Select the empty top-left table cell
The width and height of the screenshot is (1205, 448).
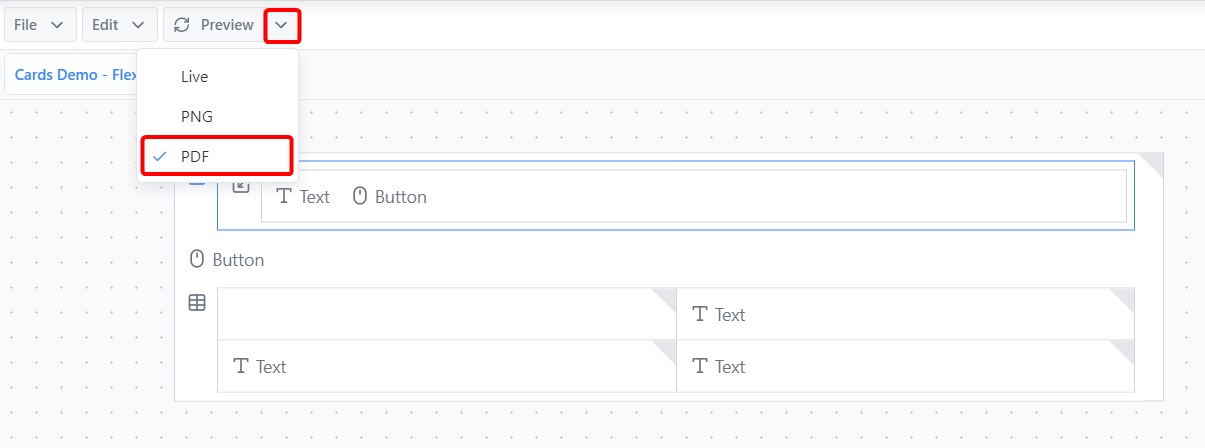coord(446,314)
